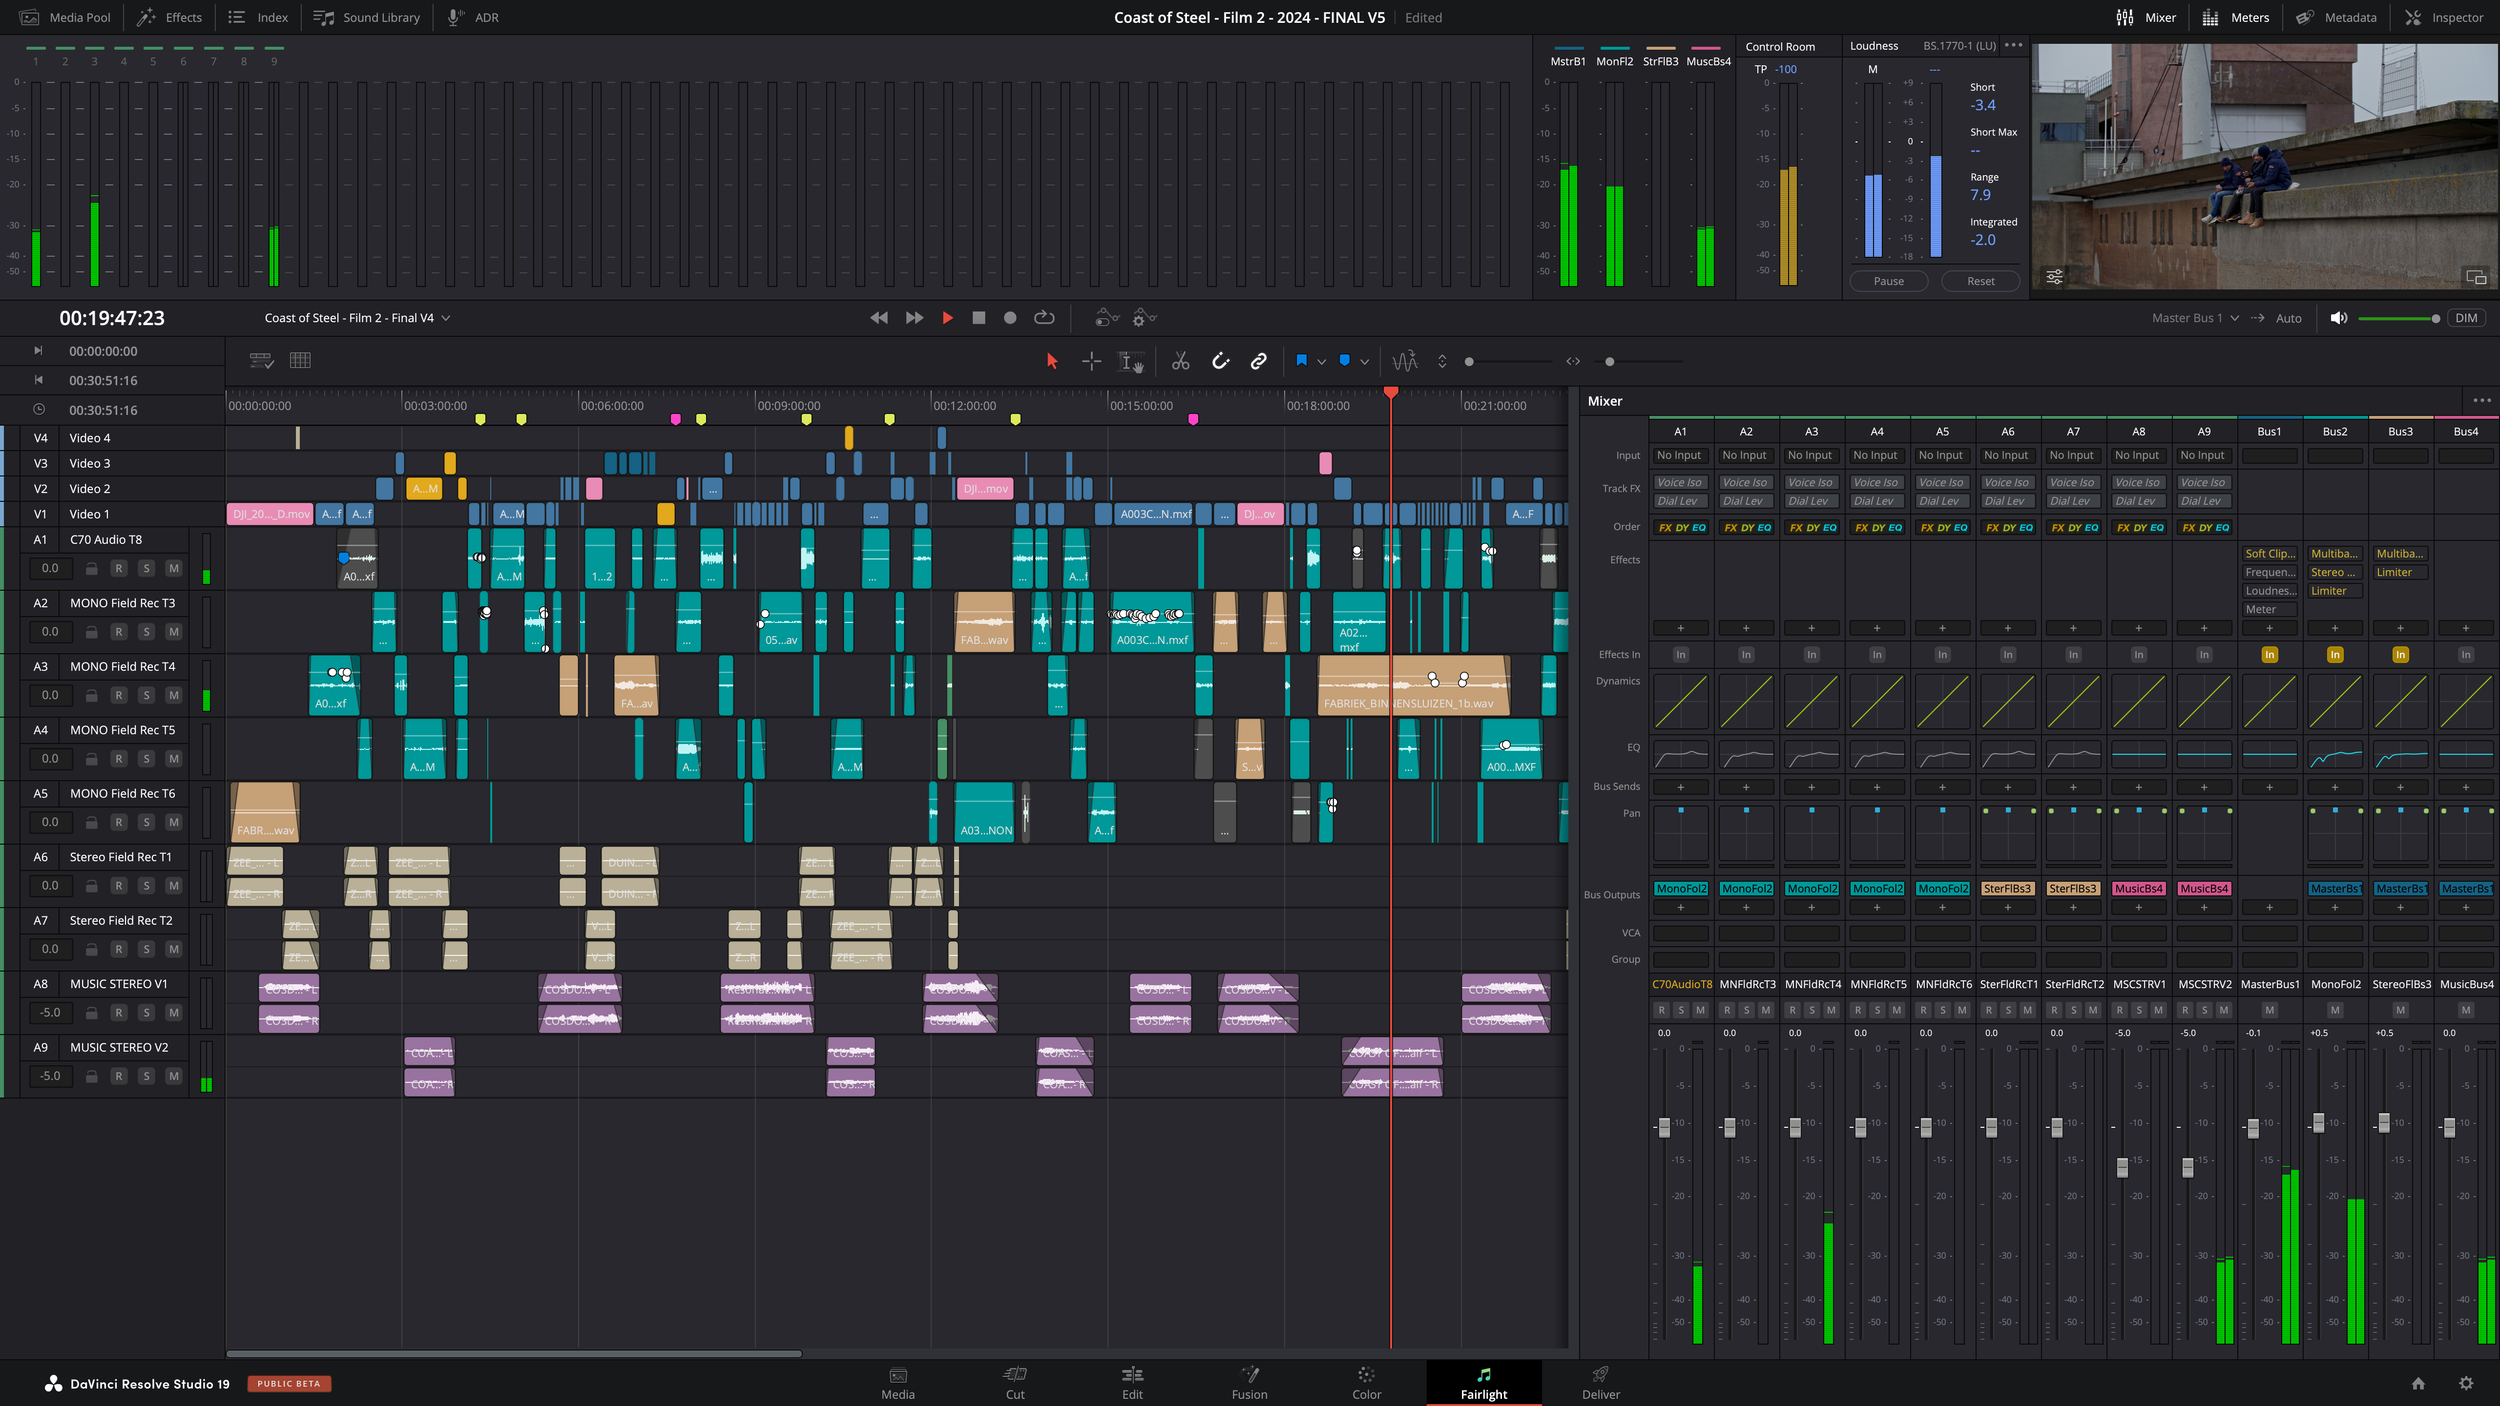This screenshot has width=2500, height=1406.
Task: Open project settings gear icon
Action: click(x=2466, y=1383)
